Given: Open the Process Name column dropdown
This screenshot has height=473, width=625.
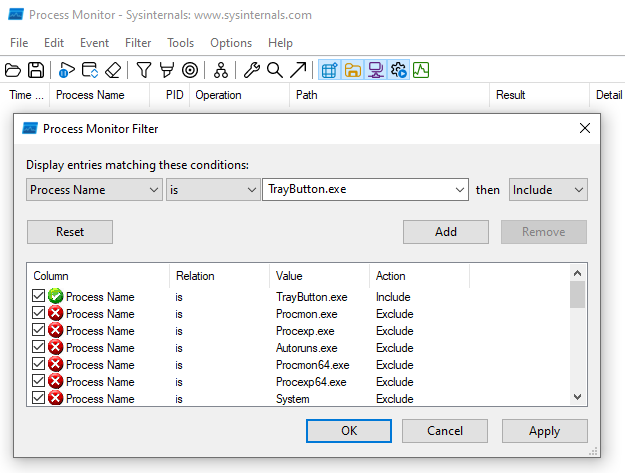Looking at the screenshot, I should click(x=94, y=190).
